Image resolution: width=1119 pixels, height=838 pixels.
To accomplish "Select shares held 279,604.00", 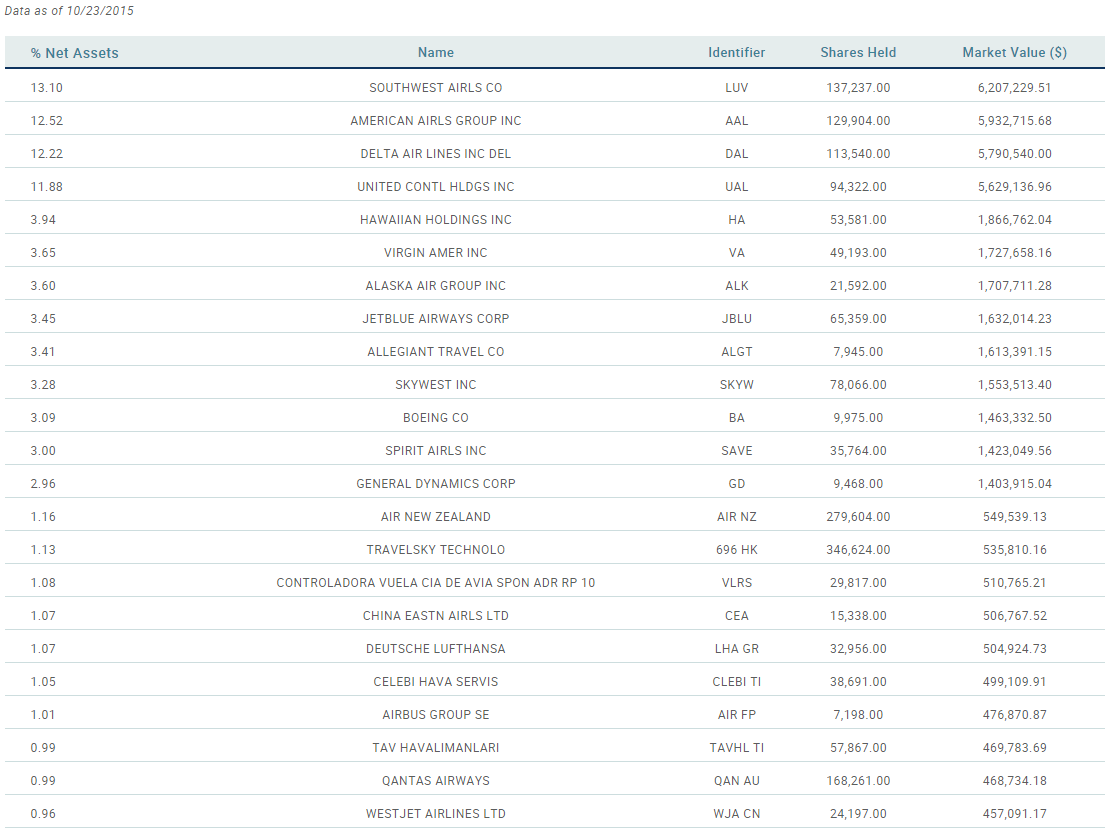I will coord(858,516).
